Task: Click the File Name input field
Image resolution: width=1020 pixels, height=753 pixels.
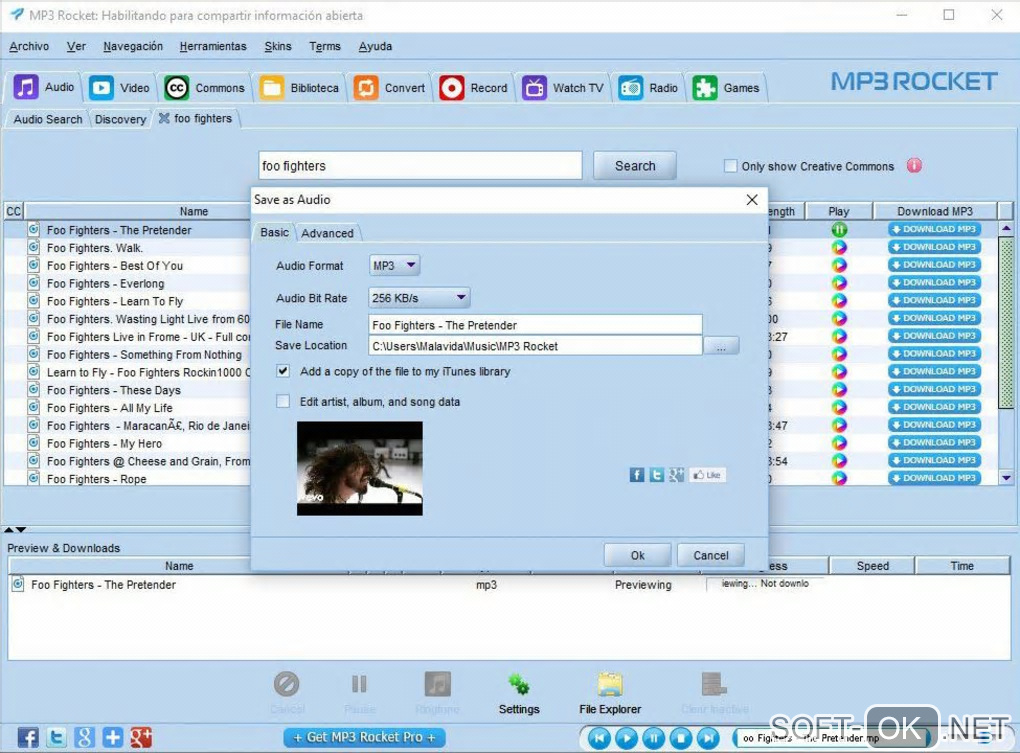Action: pyautogui.click(x=535, y=324)
